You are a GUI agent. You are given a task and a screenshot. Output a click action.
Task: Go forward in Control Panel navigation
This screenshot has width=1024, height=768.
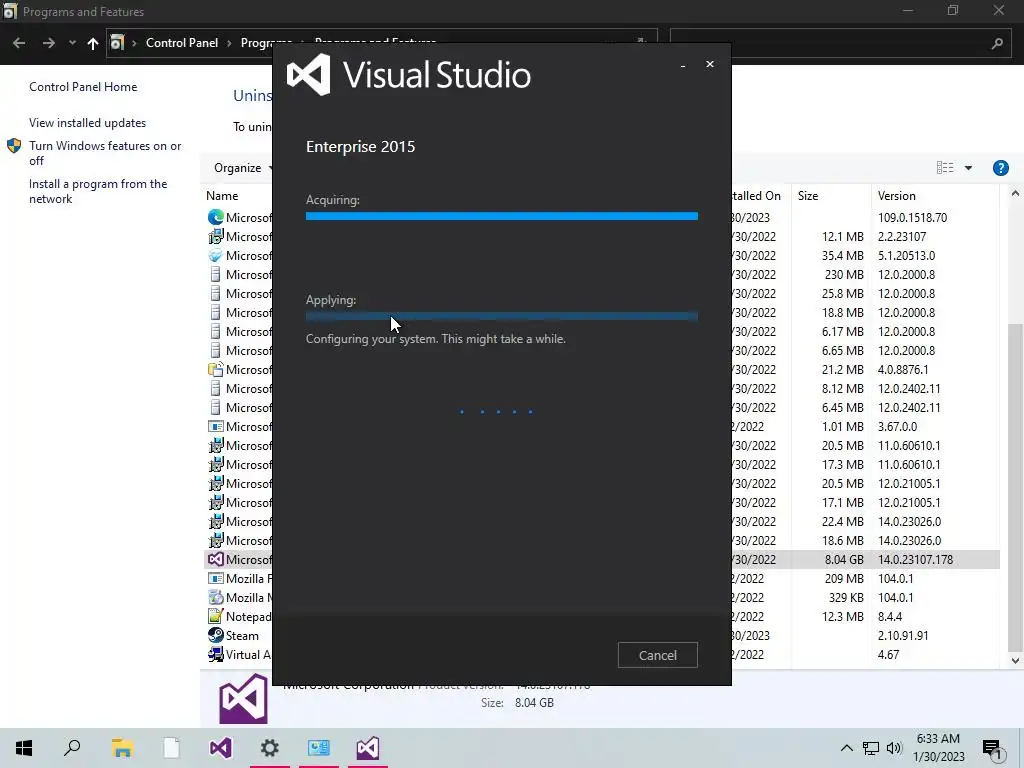pyautogui.click(x=48, y=43)
